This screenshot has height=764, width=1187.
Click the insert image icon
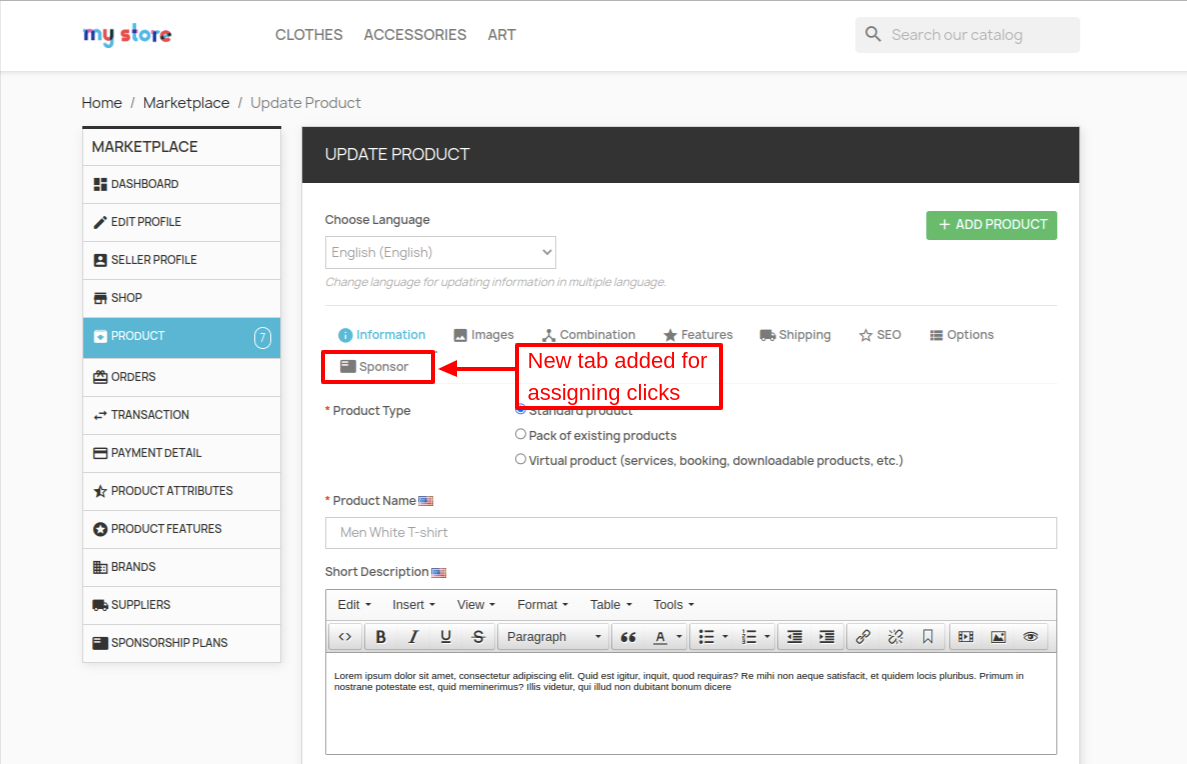pyautogui.click(x=998, y=637)
